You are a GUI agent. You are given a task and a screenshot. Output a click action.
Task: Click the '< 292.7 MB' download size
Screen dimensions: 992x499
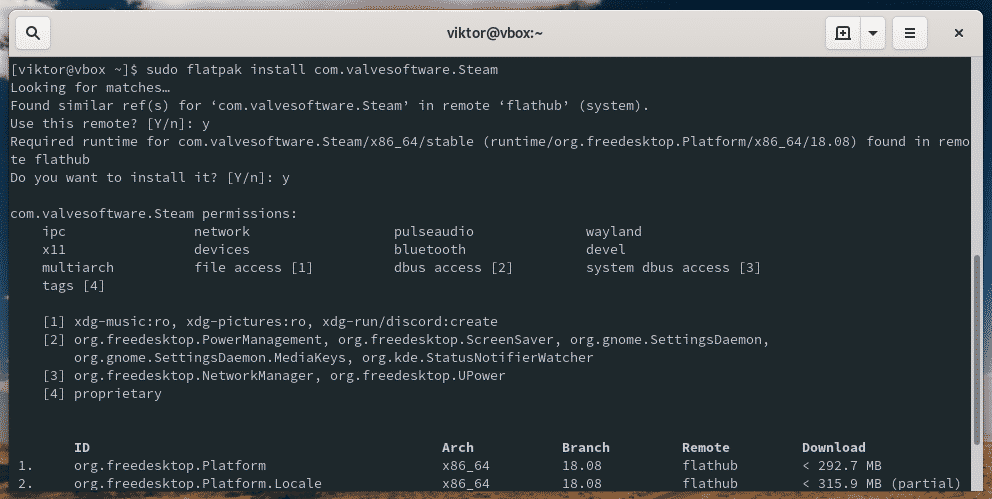(841, 465)
